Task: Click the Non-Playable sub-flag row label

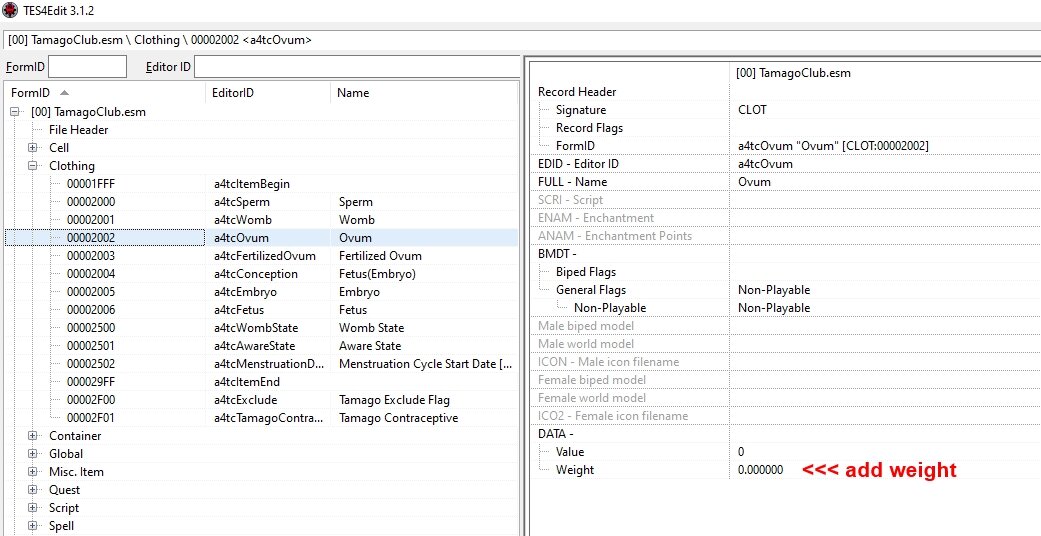Action: [x=610, y=308]
